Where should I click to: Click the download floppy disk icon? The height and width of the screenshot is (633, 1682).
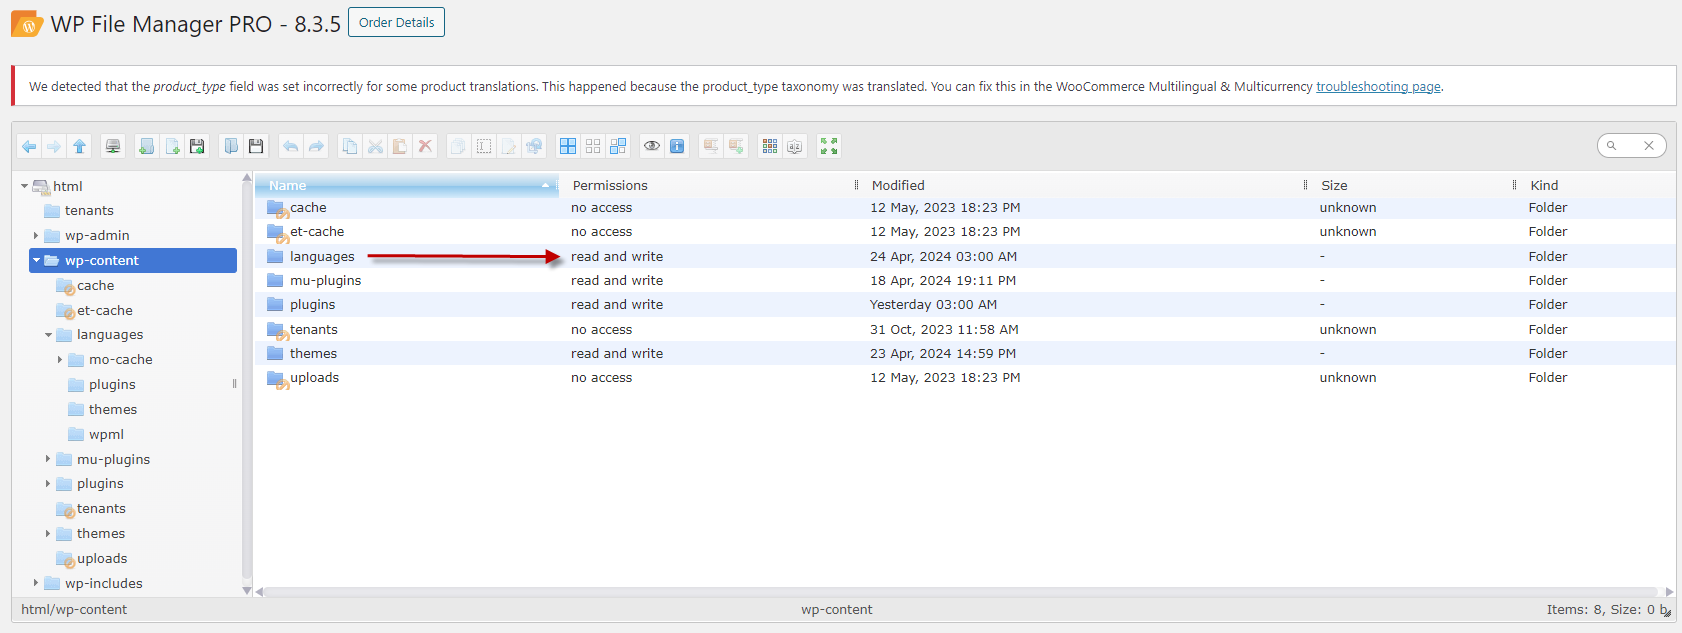(x=256, y=146)
